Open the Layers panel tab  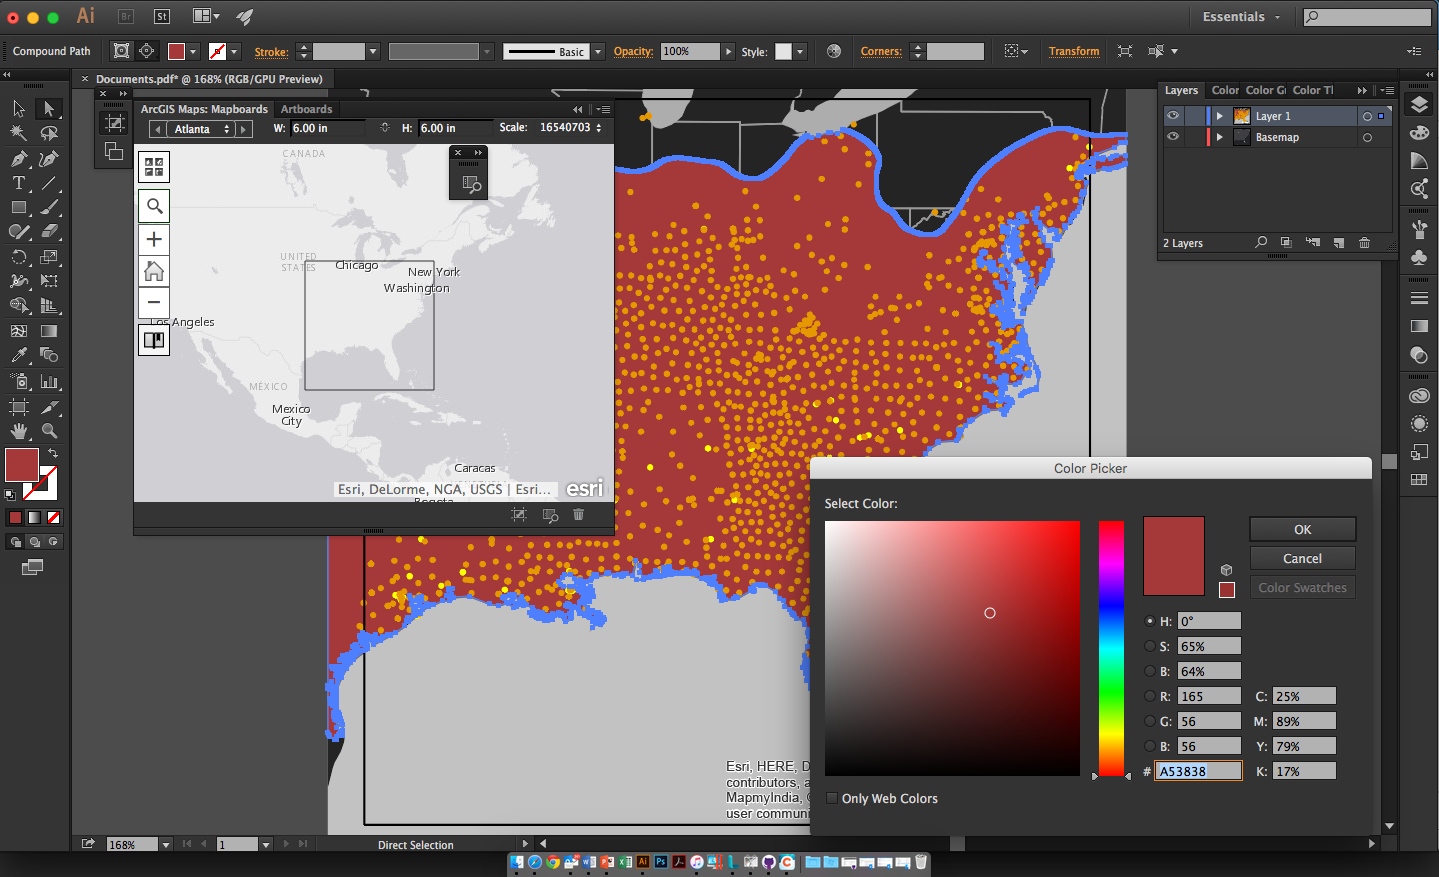click(1181, 90)
